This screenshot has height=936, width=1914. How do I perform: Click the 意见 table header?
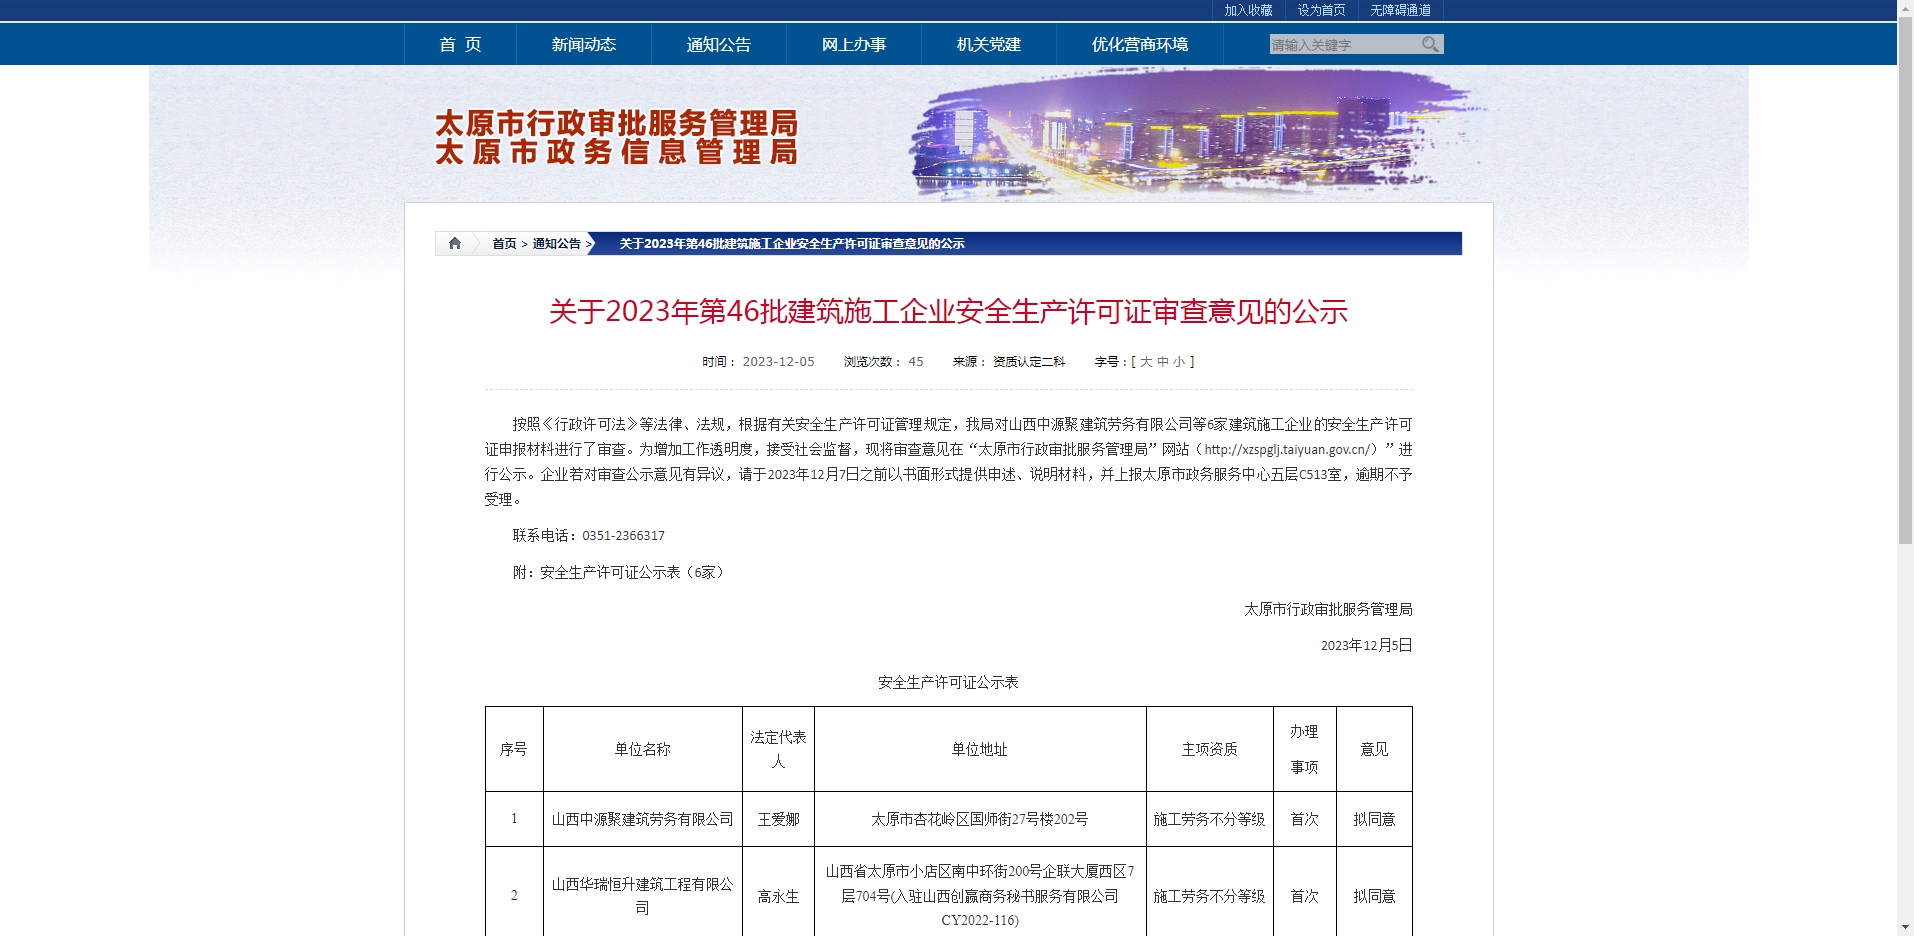pos(1374,749)
